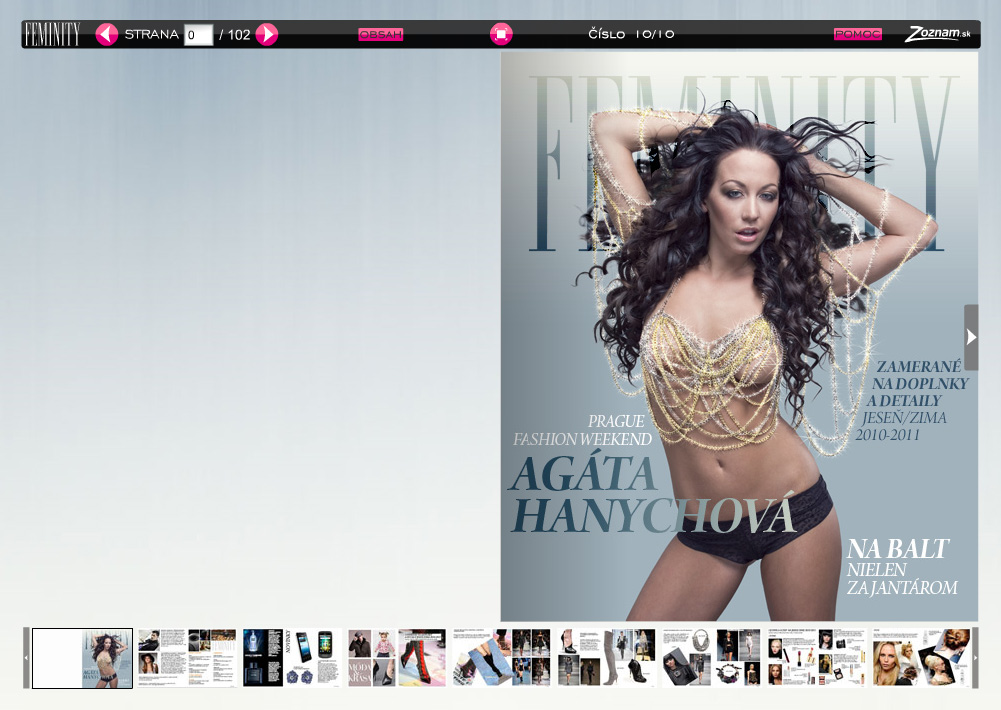This screenshot has height=710, width=1001.
Task: Click the "/ 102" total pages text
Action: click(x=234, y=35)
